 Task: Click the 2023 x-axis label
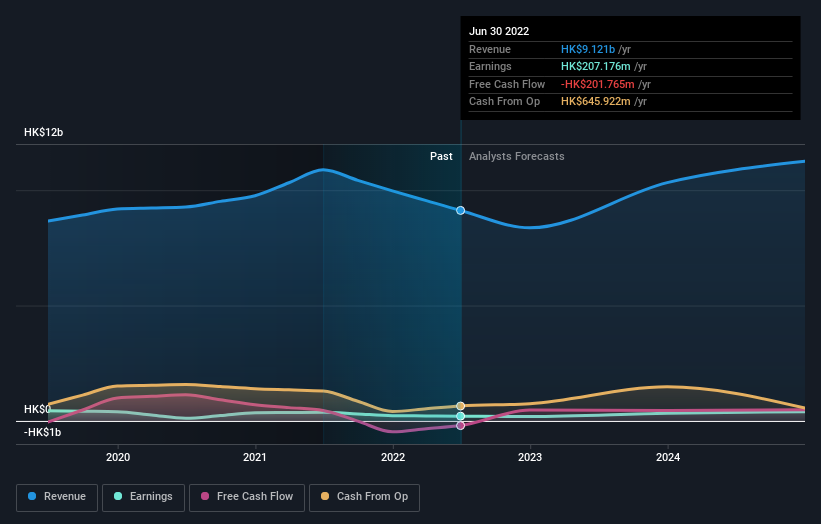[x=530, y=457]
